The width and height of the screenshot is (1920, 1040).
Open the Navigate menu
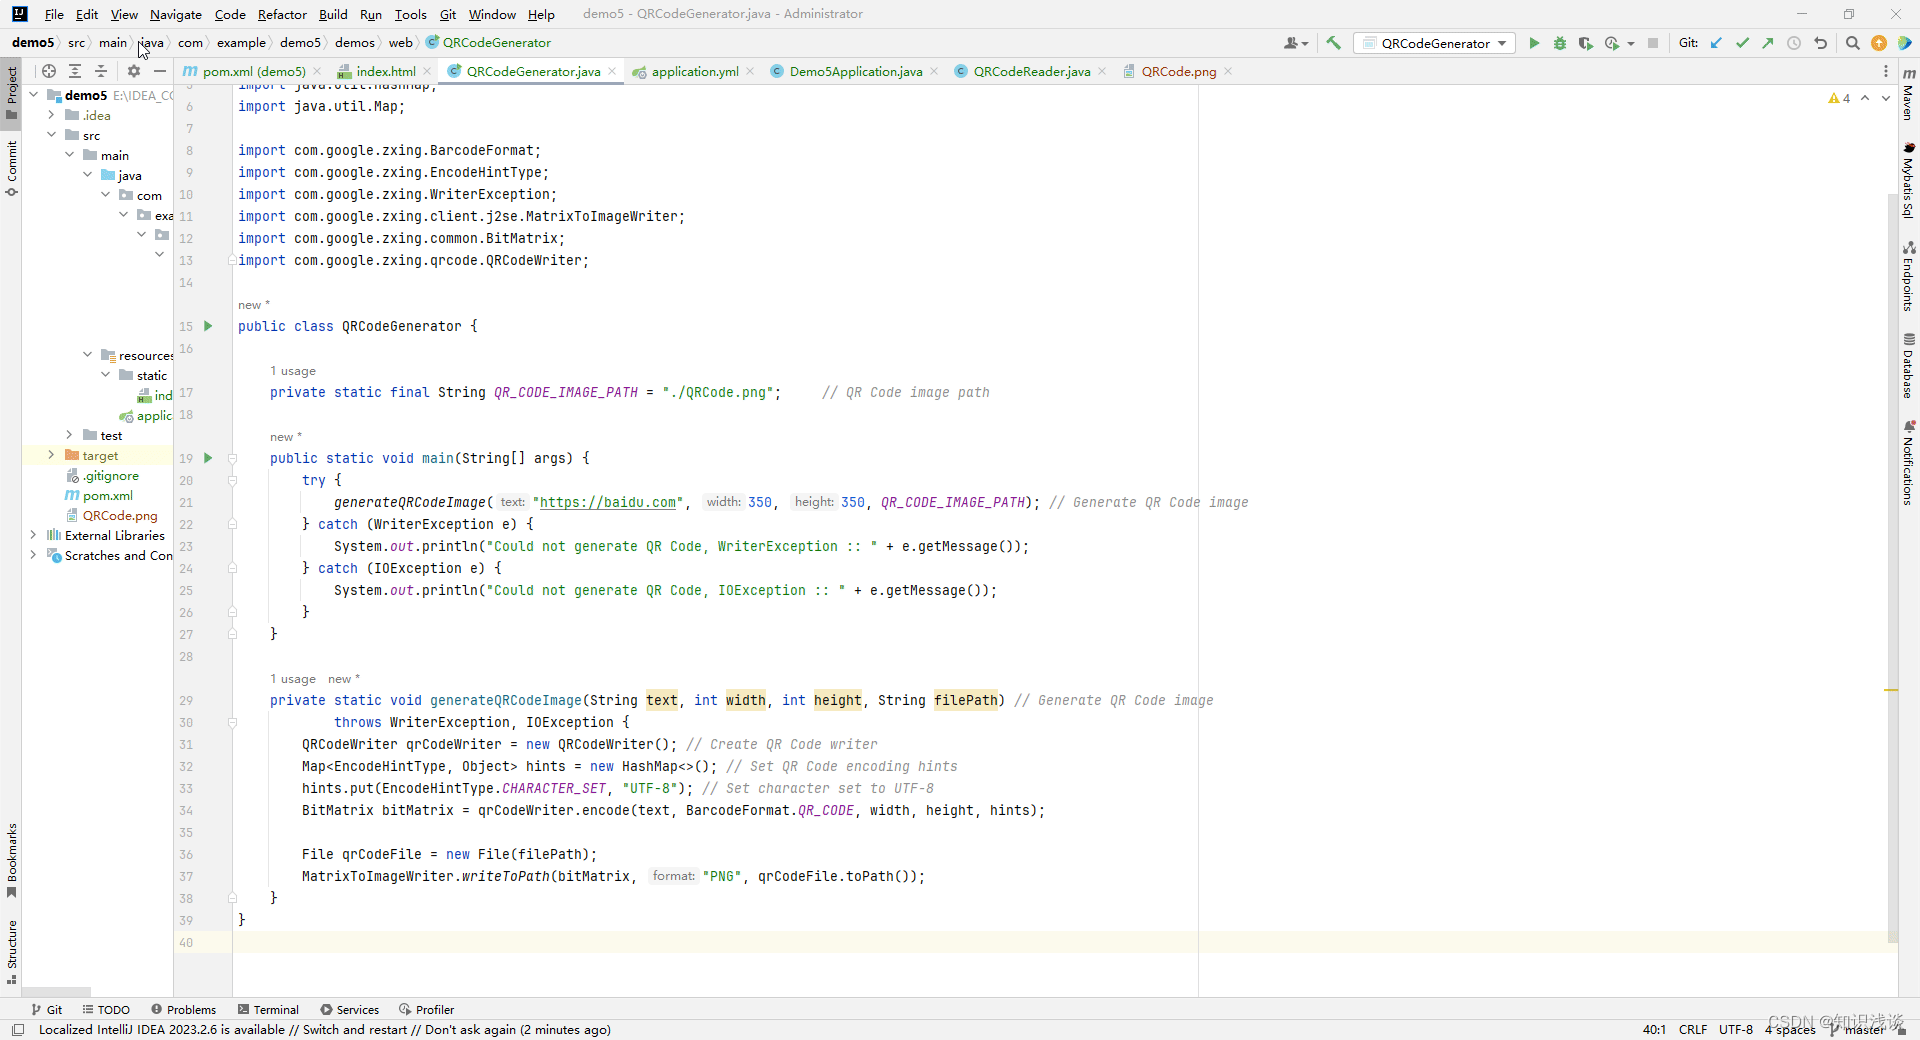(176, 14)
